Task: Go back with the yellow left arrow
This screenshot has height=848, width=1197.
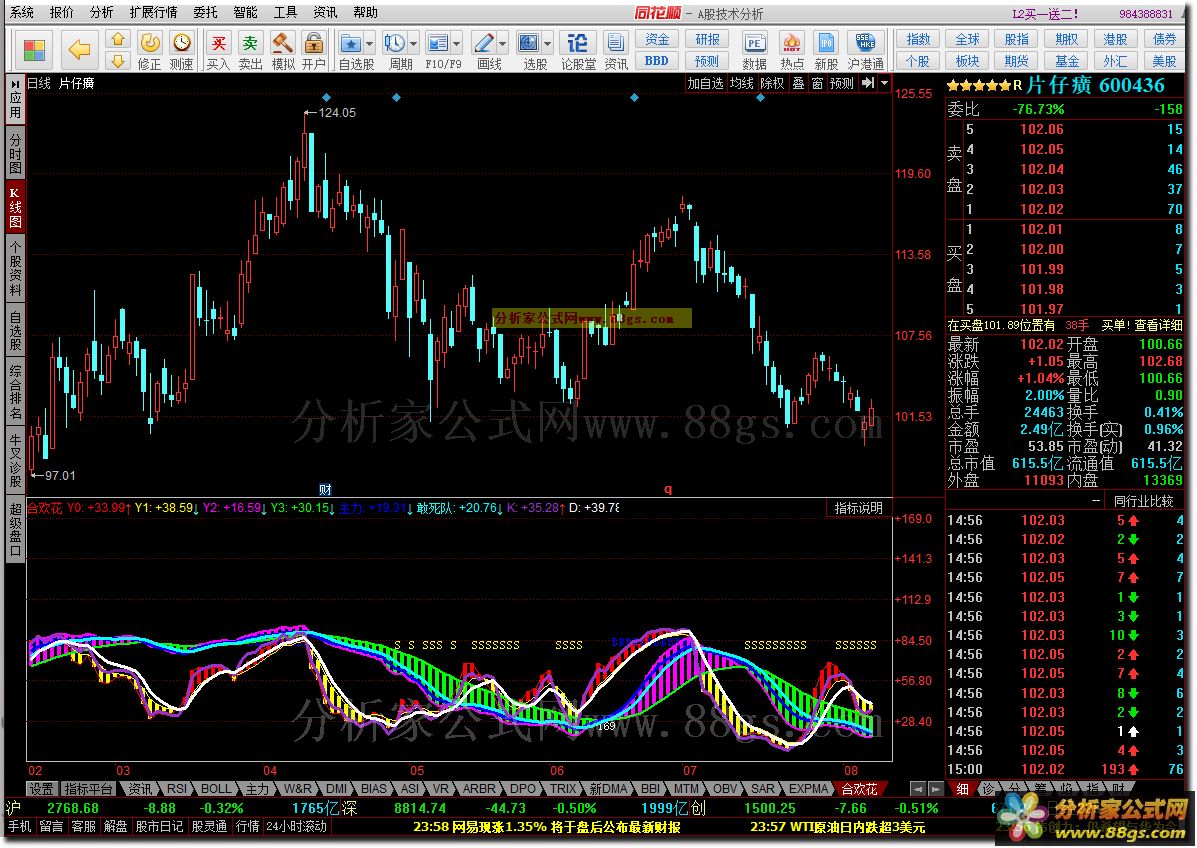Action: [79, 50]
